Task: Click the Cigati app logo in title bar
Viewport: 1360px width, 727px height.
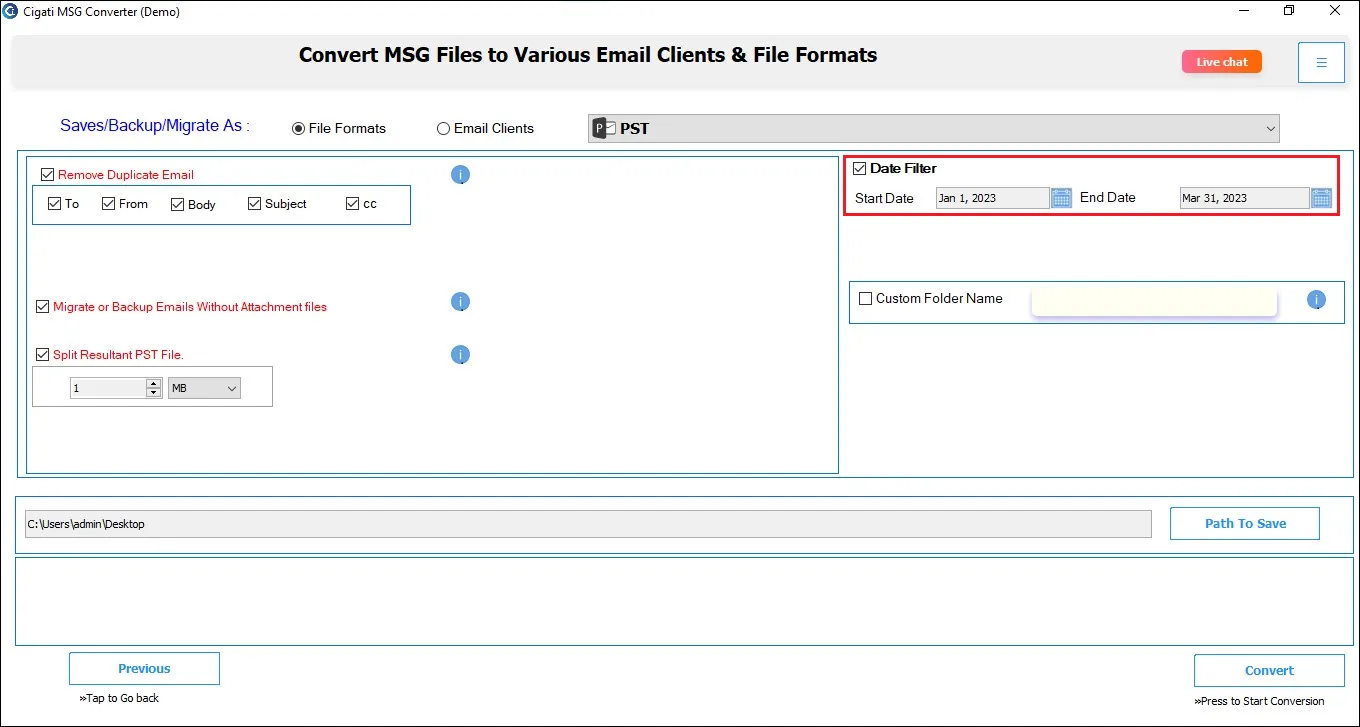Action: 10,11
